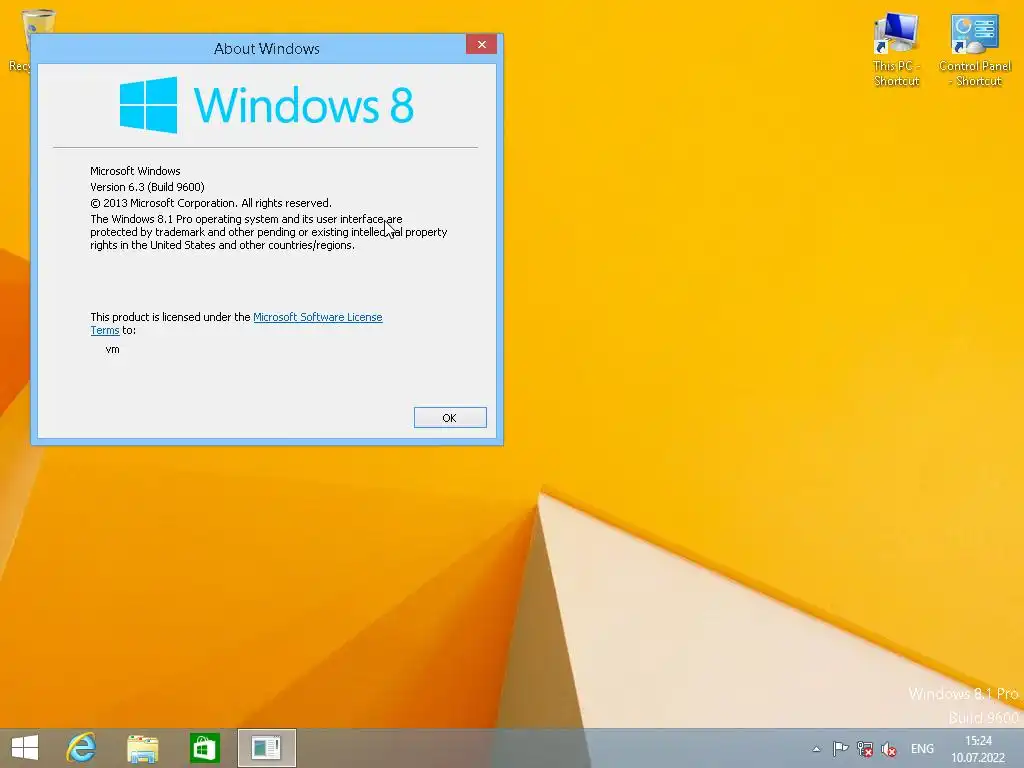This screenshot has height=768, width=1024.
Task: Open Control Panel shortcut on desktop
Action: click(975, 50)
